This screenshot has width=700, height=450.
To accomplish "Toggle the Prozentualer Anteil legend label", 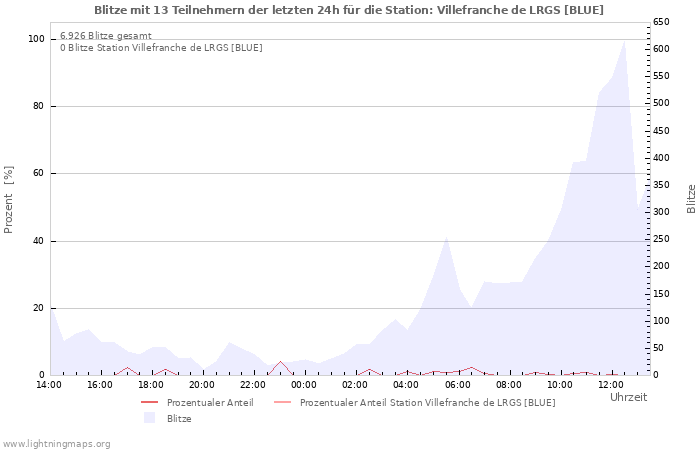I will pyautogui.click(x=210, y=402).
